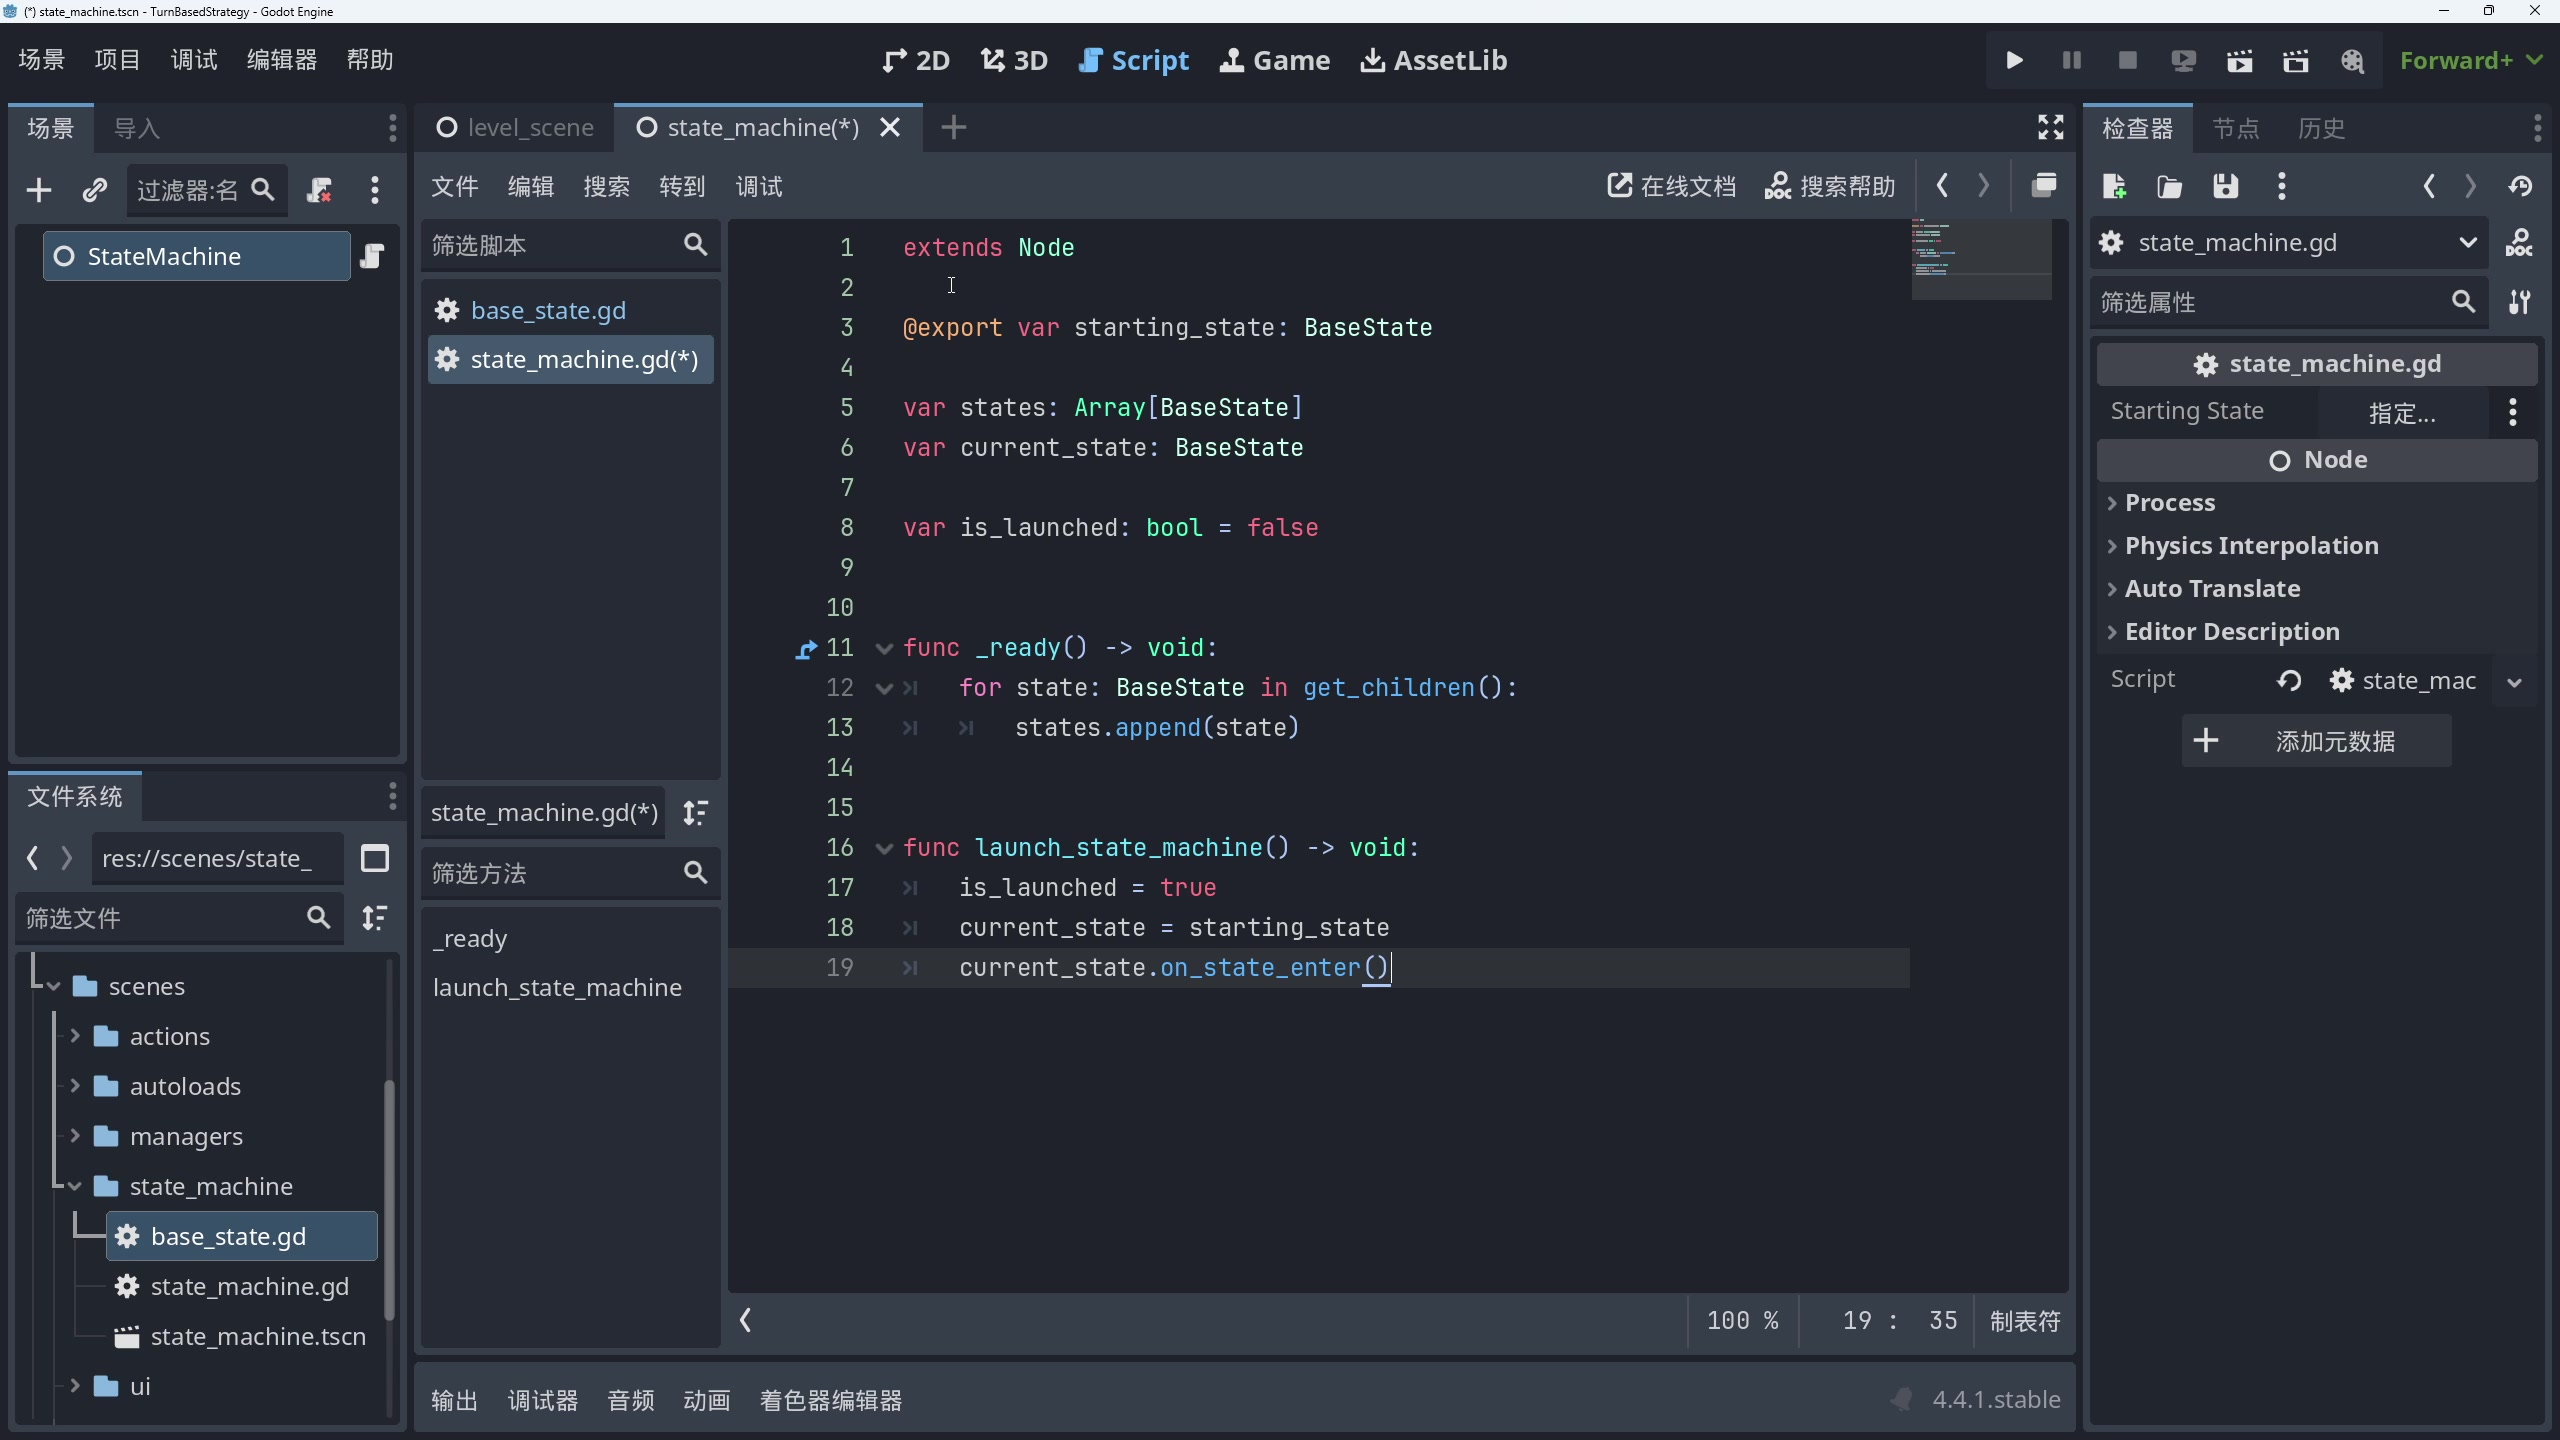Click the inspector history restore icon
Viewport: 2560px width, 1440px height.
2522,187
